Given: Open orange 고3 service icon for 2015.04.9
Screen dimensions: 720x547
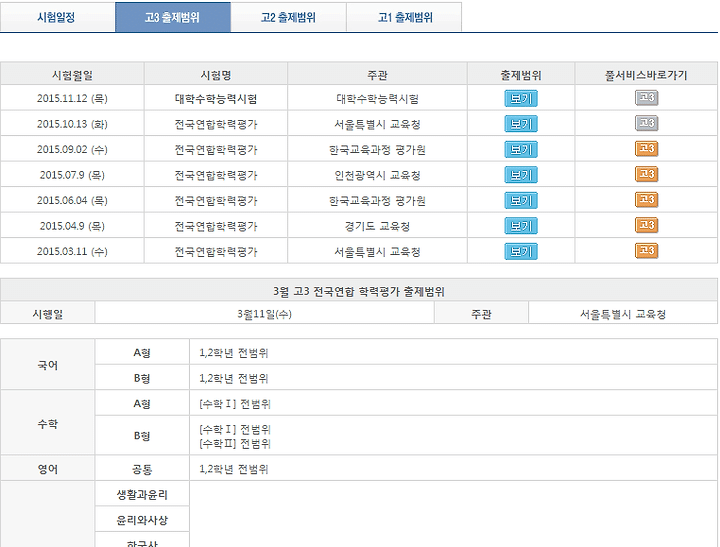Looking at the screenshot, I should 647,225.
